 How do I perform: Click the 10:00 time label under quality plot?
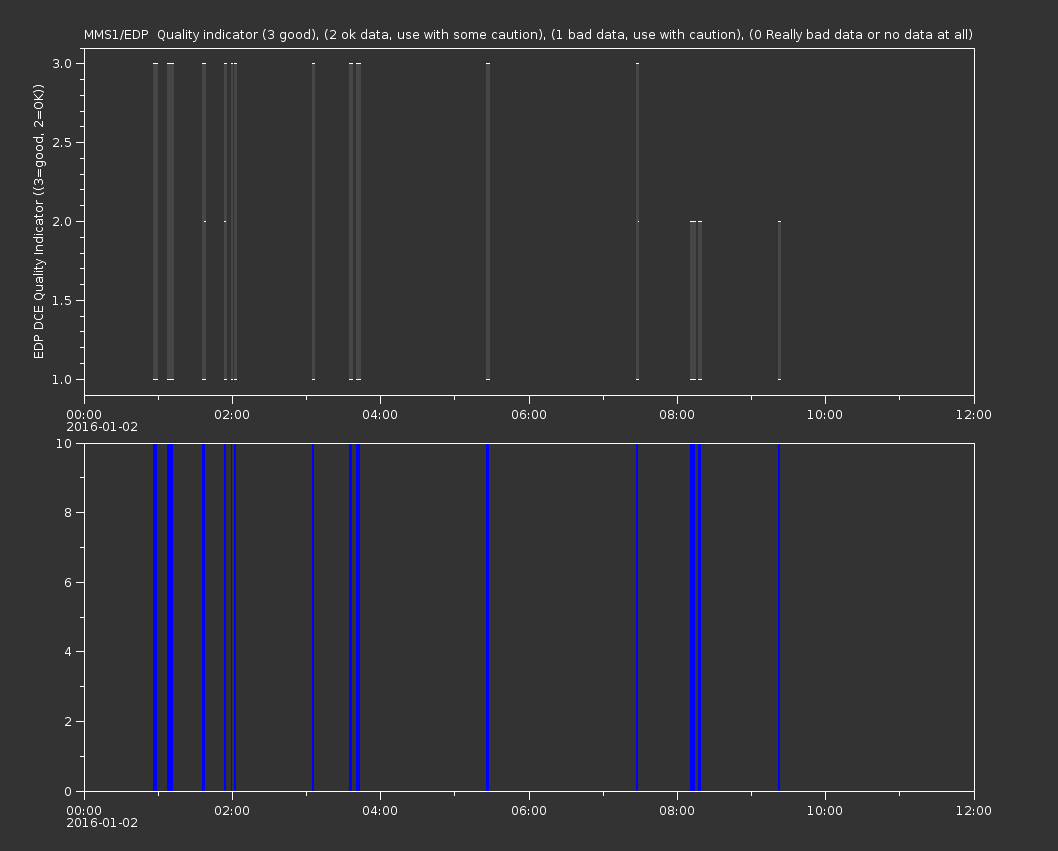(825, 414)
